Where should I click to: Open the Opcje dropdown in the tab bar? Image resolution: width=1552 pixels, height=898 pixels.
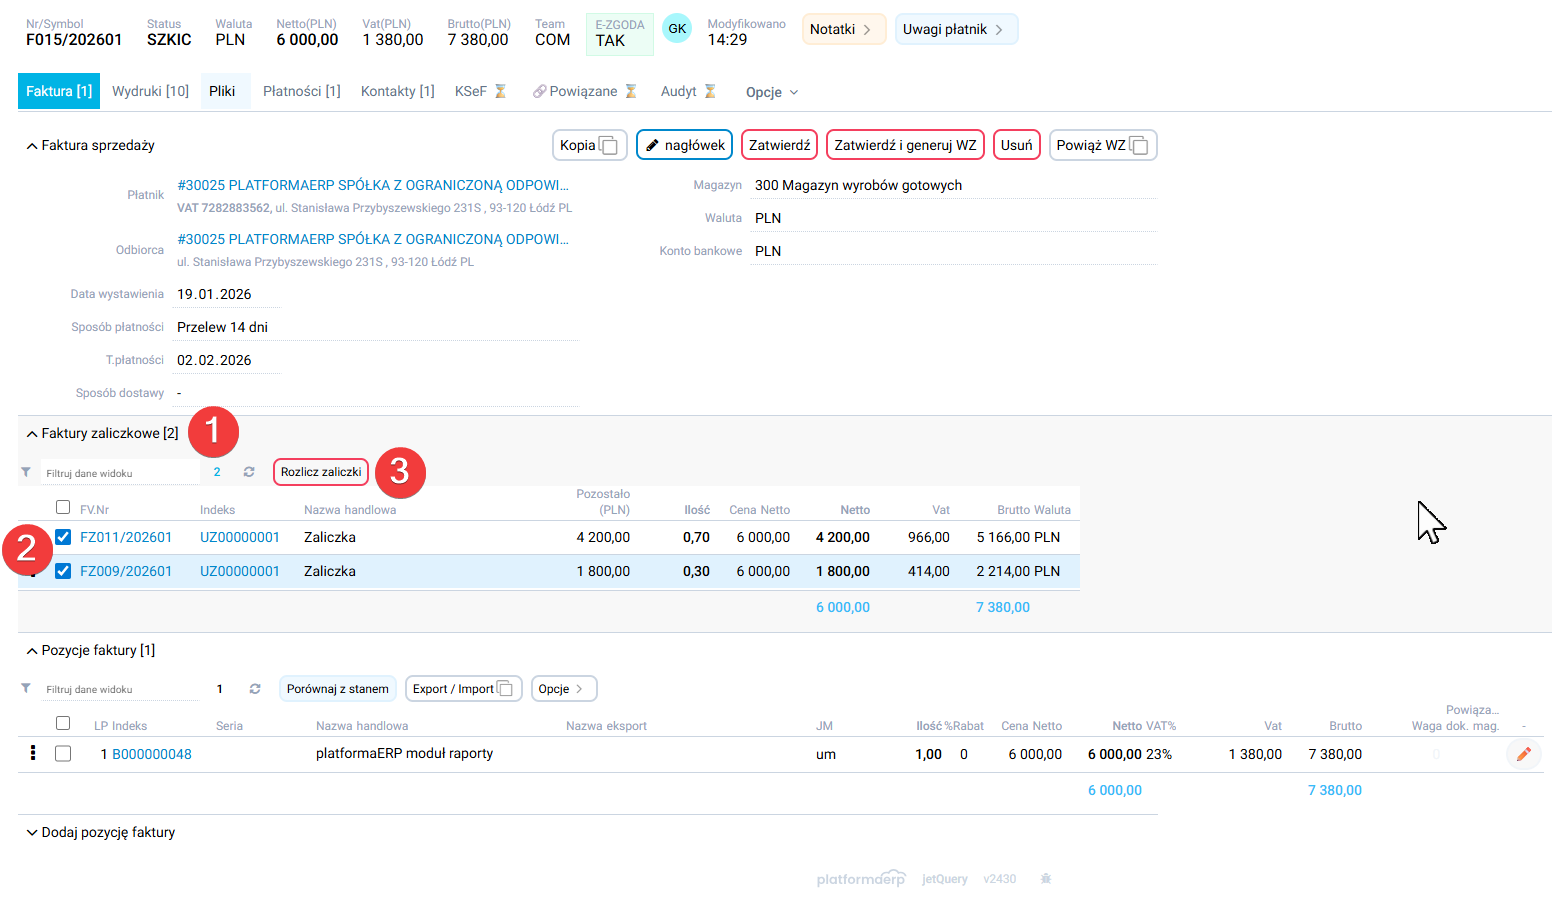point(771,92)
